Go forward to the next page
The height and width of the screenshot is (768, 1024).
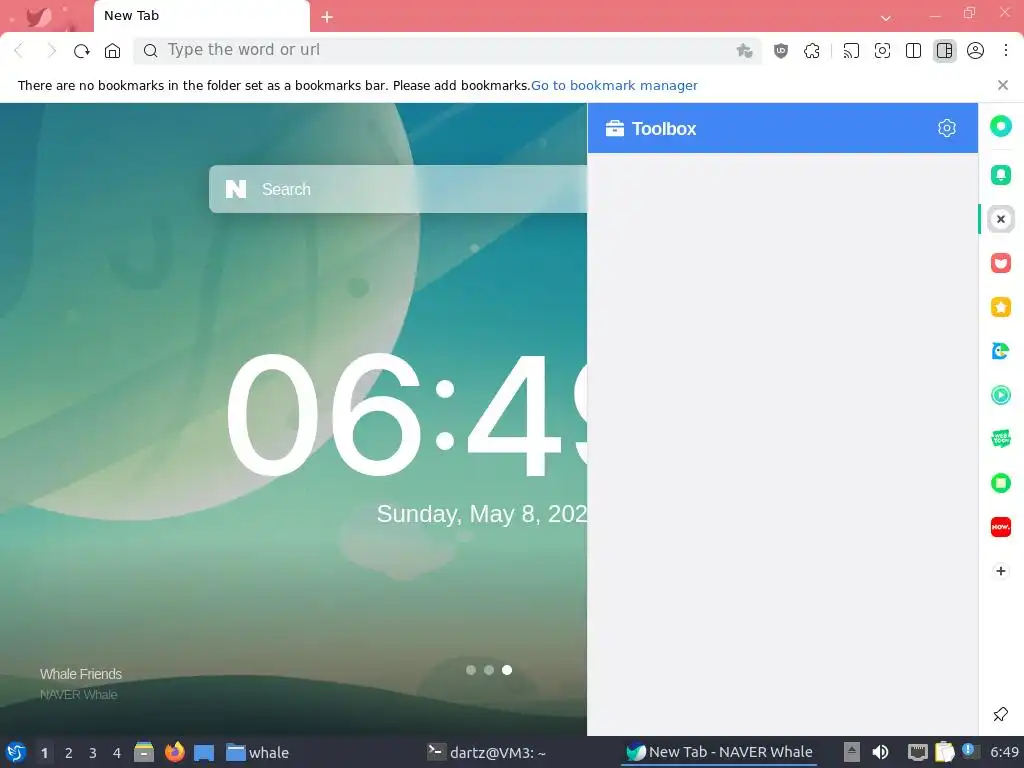[x=51, y=50]
